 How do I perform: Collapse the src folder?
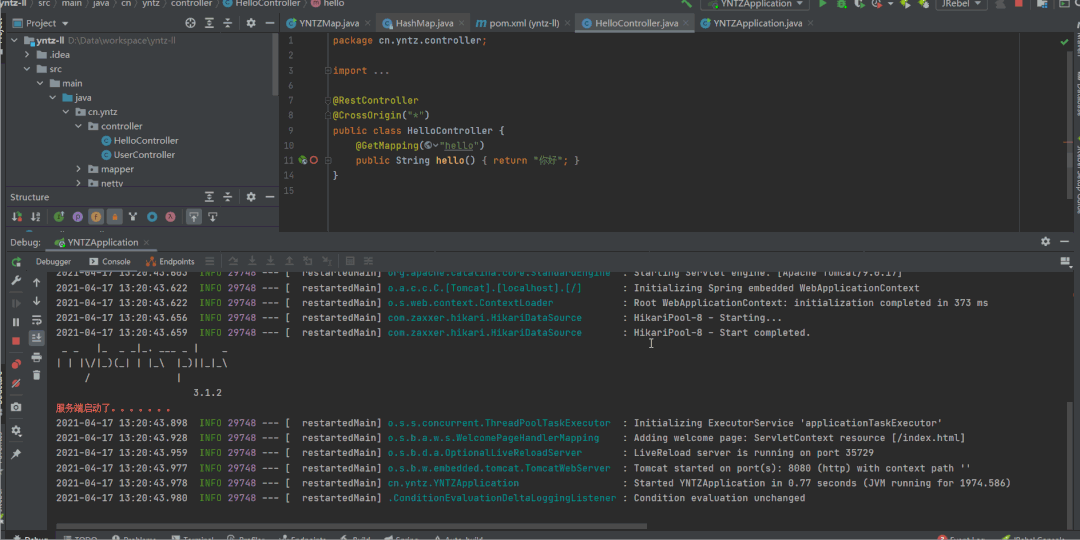coord(27,69)
